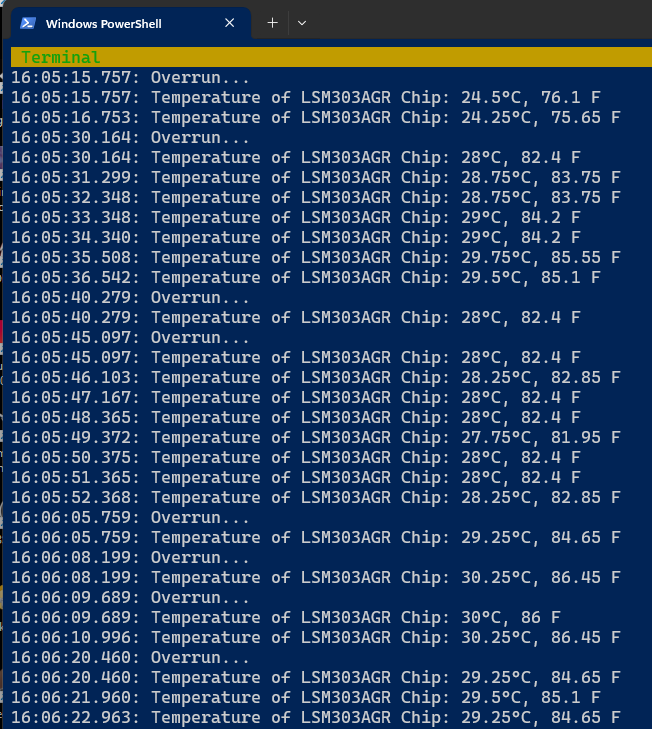Click the Overrun line at 16:06:20.460
This screenshot has height=729, width=652.
130,657
